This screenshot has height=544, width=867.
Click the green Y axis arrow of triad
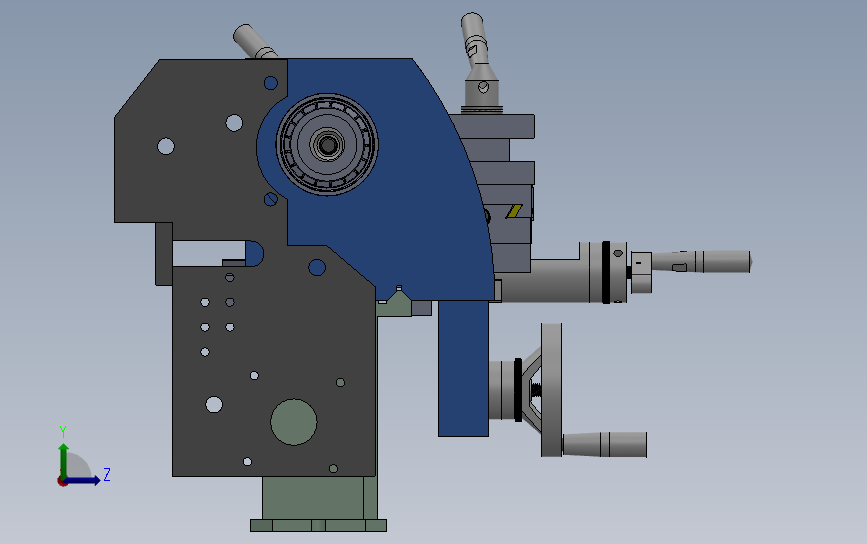click(x=63, y=460)
